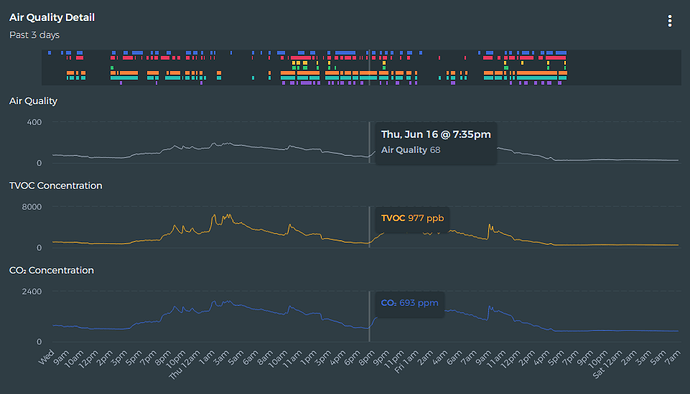Click the Fri 1am time axis label
Image resolution: width=690 pixels, height=394 pixels.
[407, 361]
